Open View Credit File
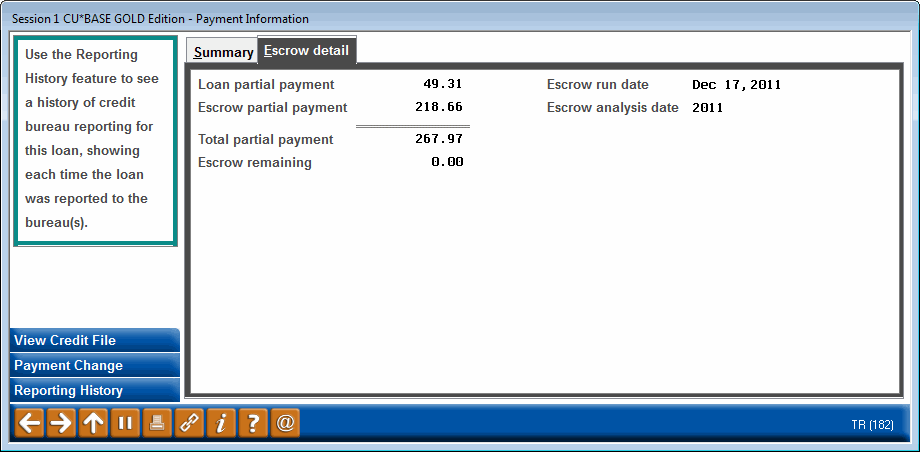 [x=94, y=340]
